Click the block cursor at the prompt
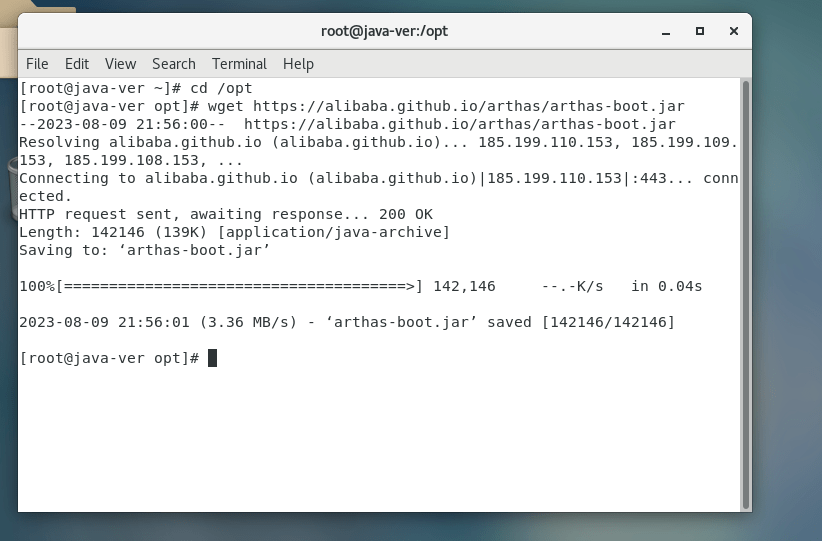This screenshot has height=541, width=822. click(212, 358)
